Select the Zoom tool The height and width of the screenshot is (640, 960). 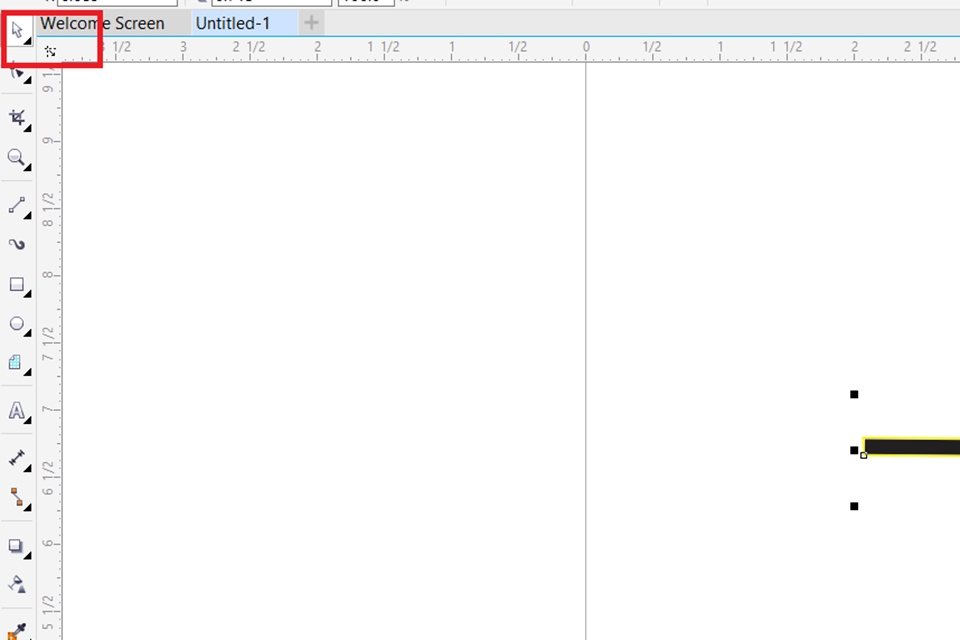click(17, 158)
